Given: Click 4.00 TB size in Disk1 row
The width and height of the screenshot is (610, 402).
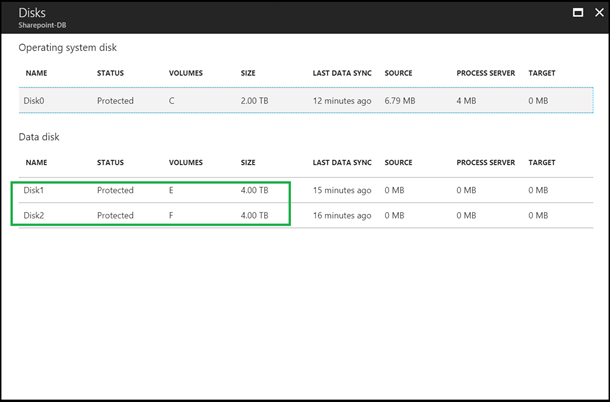Looking at the screenshot, I should click(254, 190).
